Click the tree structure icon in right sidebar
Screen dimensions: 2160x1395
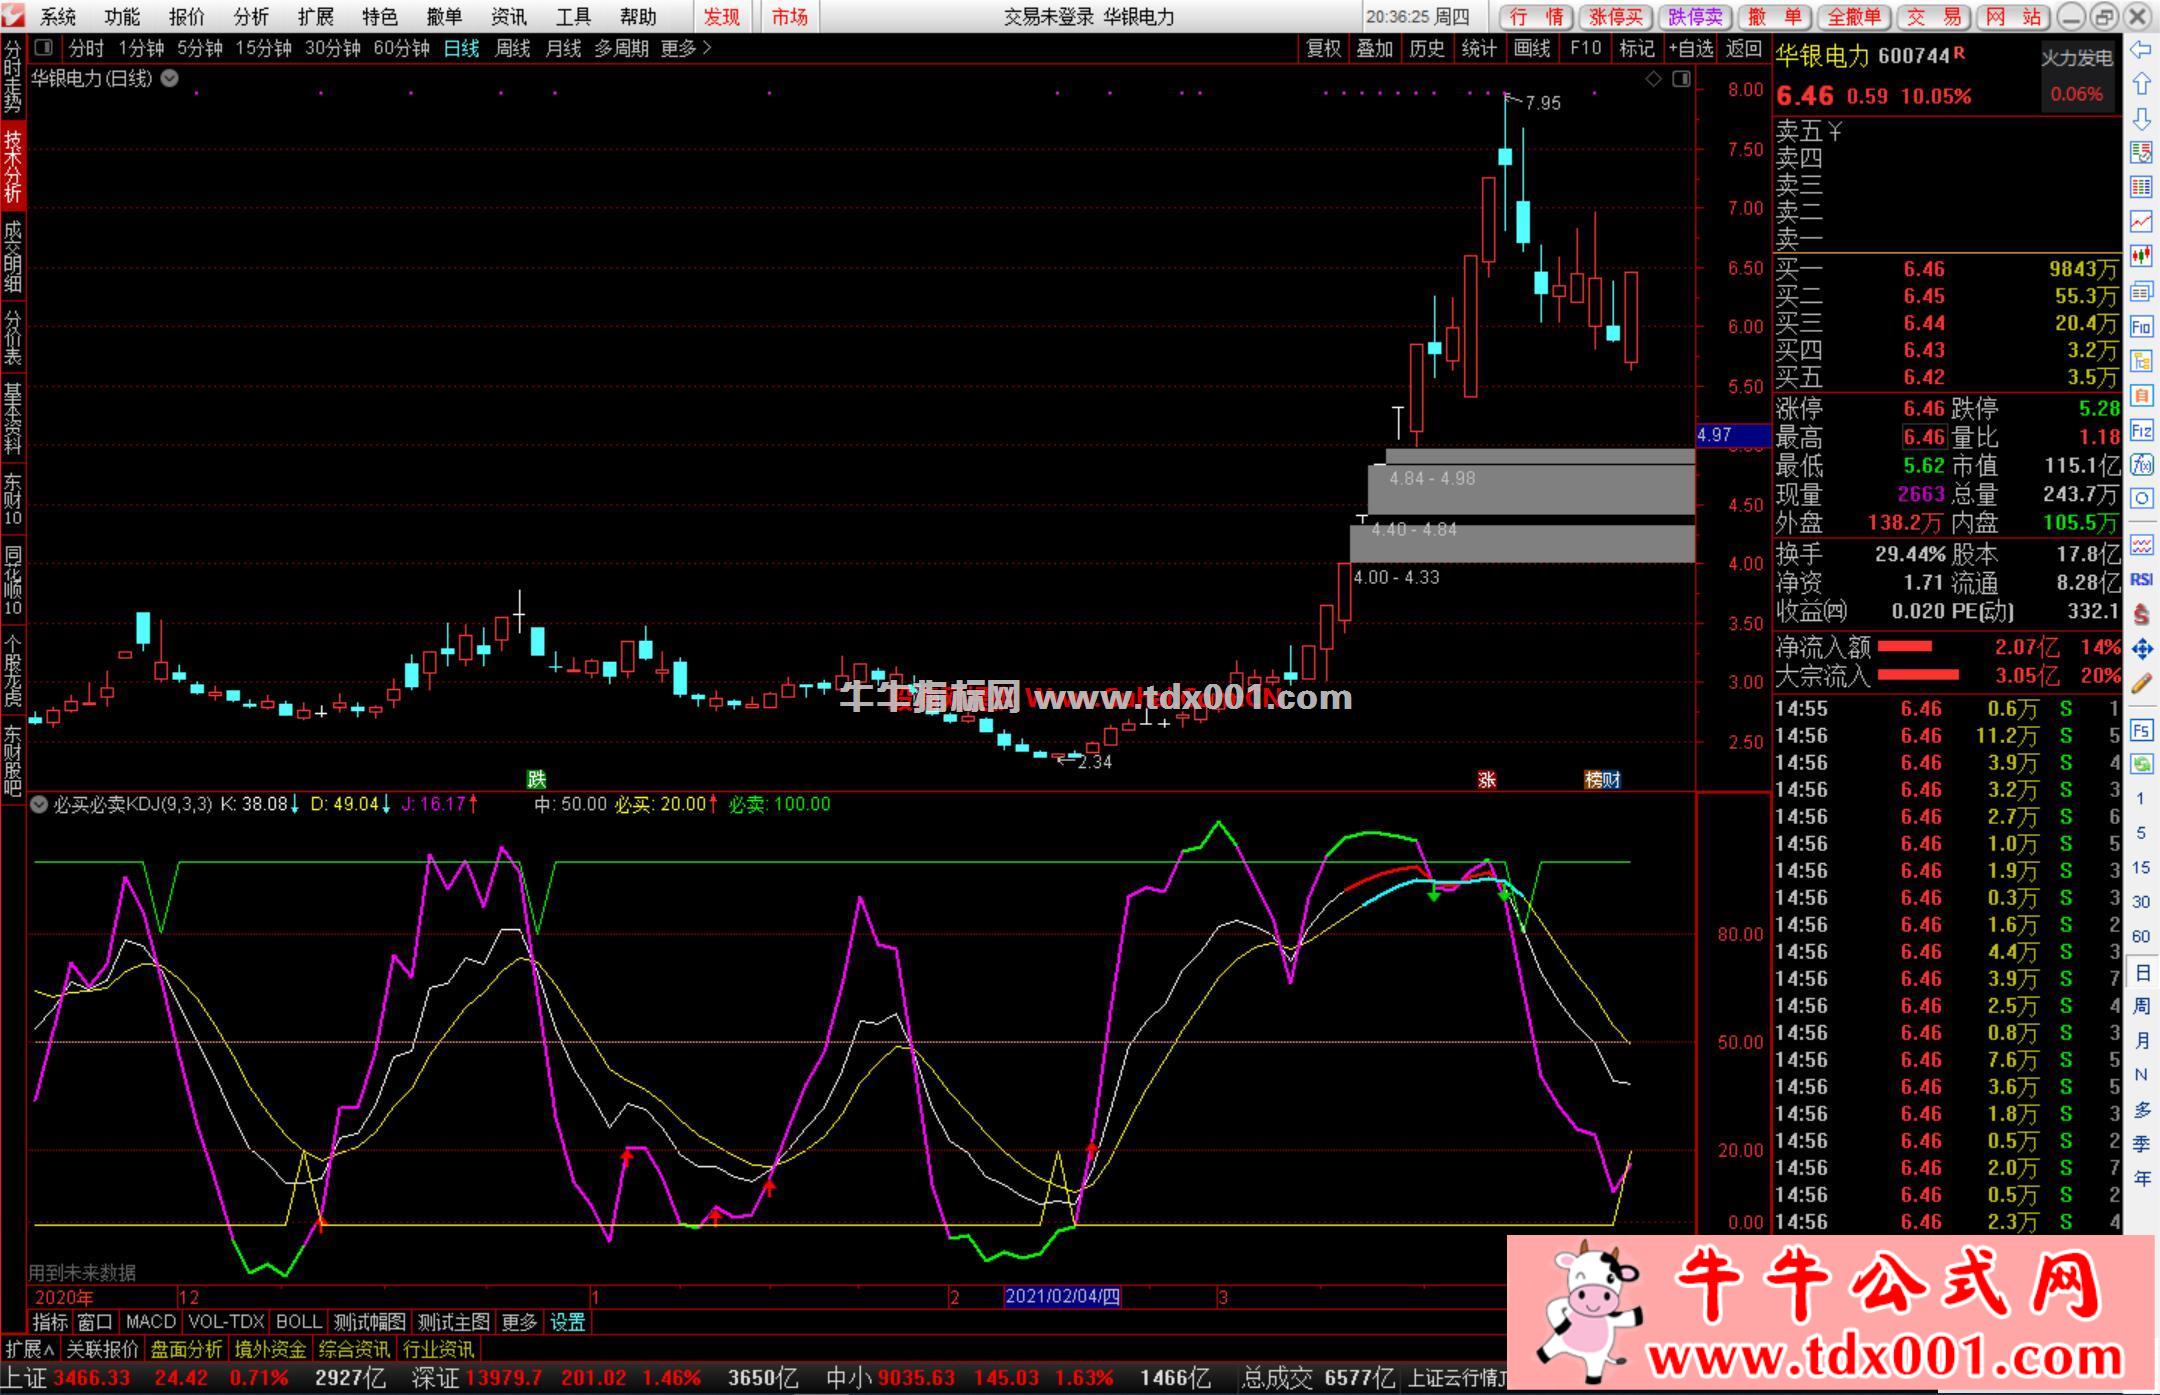tap(2141, 361)
